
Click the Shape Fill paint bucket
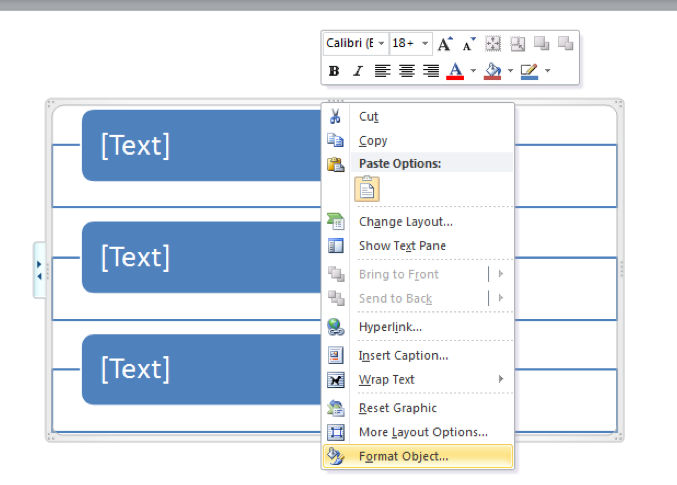(x=492, y=71)
